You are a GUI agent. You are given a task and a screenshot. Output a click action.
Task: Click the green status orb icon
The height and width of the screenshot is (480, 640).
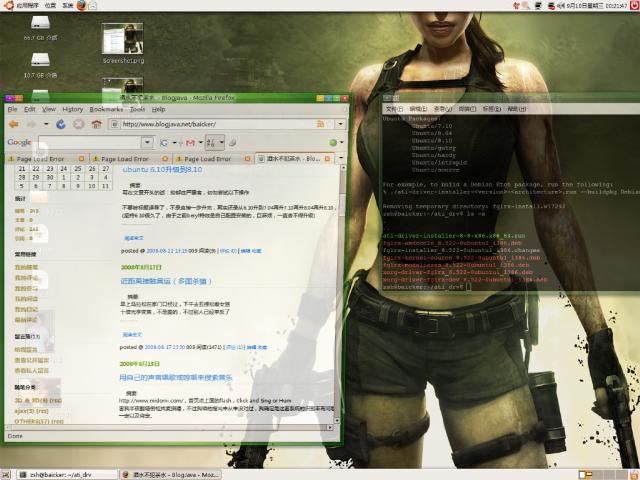(333, 142)
